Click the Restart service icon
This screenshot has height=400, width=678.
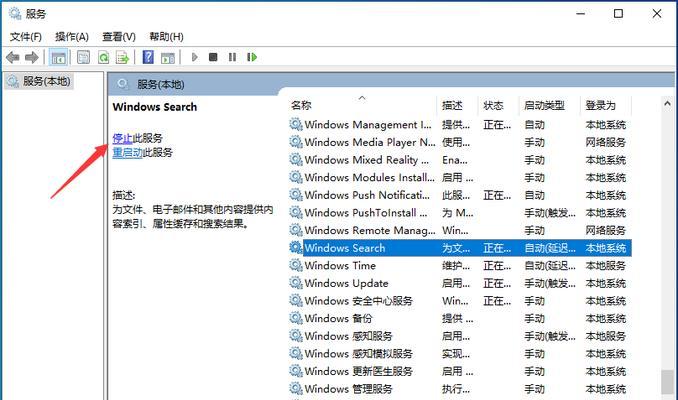coord(252,57)
